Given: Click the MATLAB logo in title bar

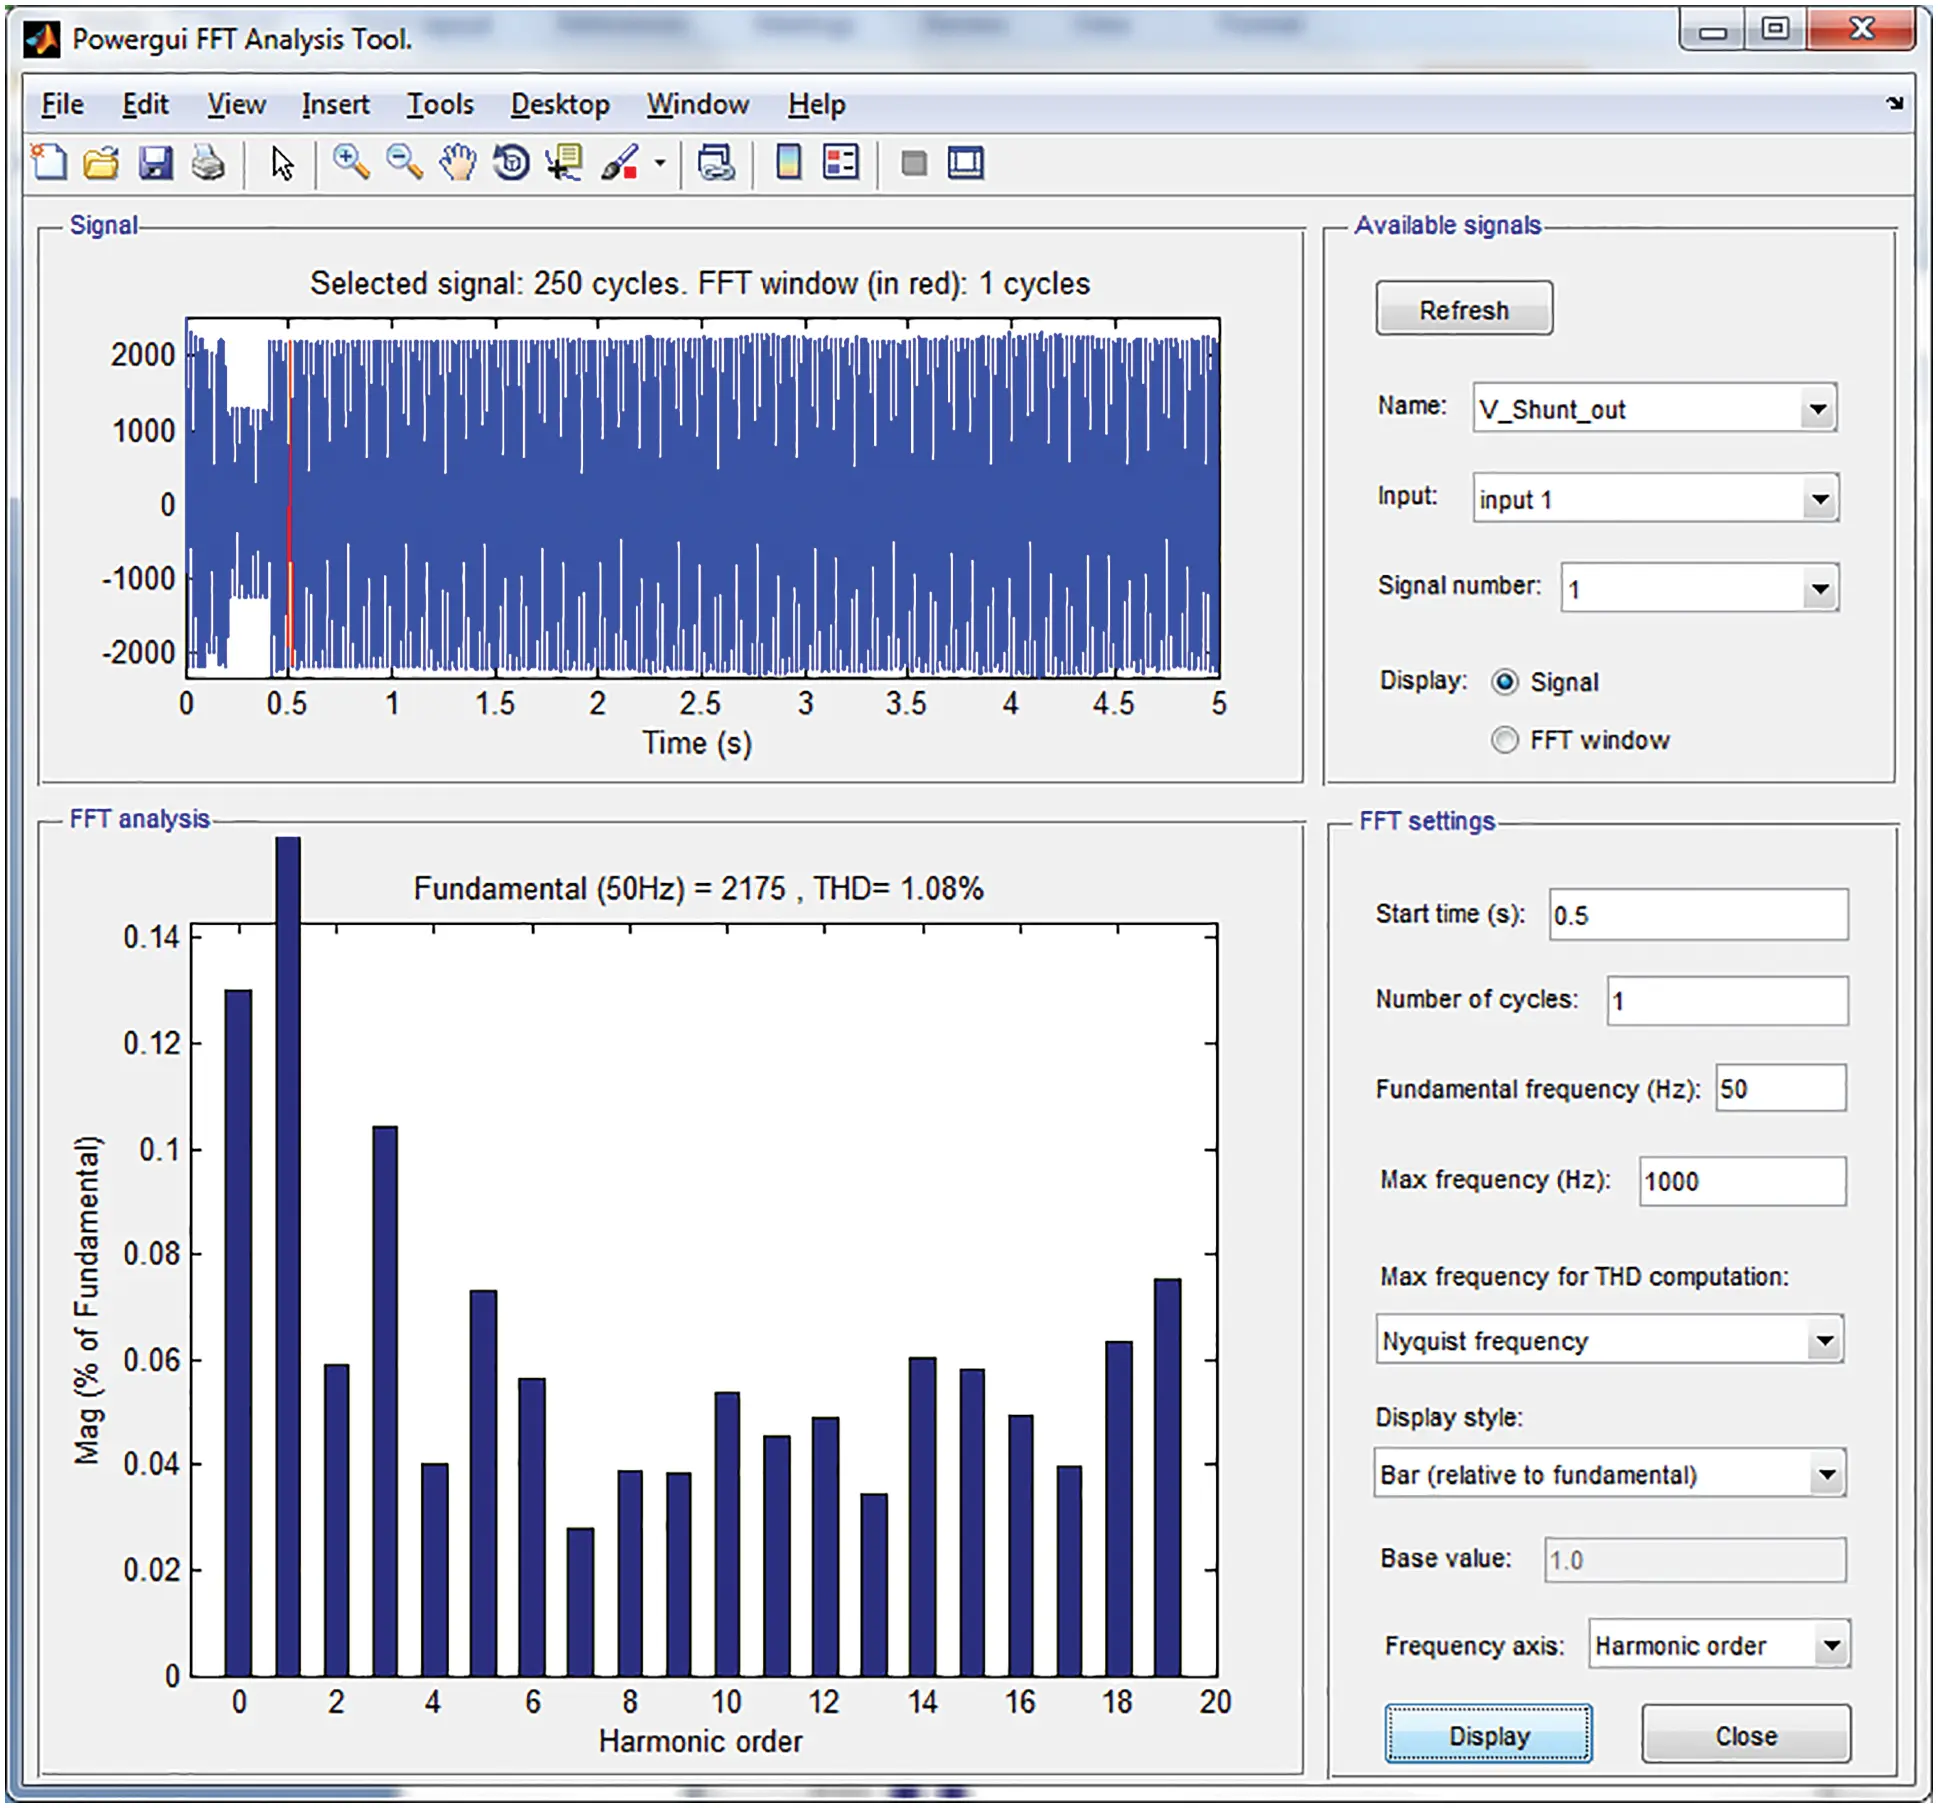Looking at the screenshot, I should [41, 39].
